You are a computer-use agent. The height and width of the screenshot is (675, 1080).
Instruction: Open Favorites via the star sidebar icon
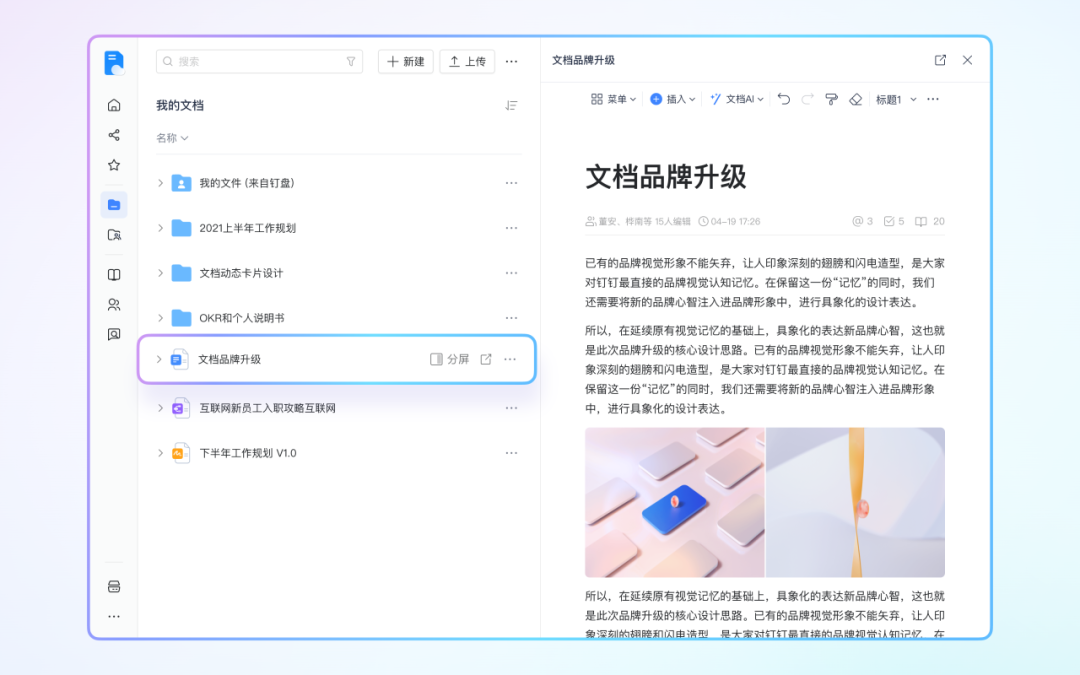(x=114, y=165)
